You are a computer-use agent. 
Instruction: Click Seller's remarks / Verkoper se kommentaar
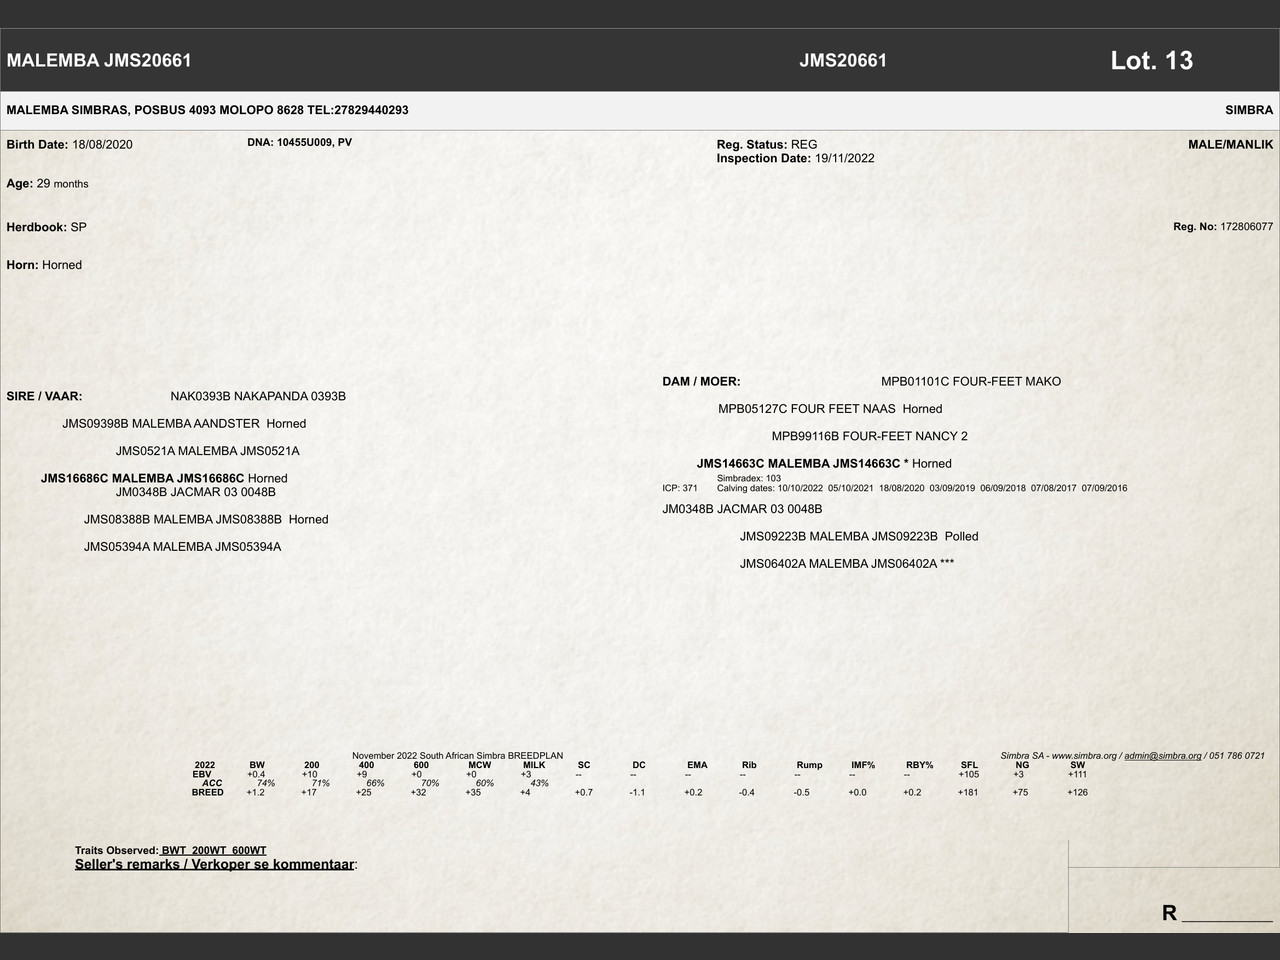216,864
